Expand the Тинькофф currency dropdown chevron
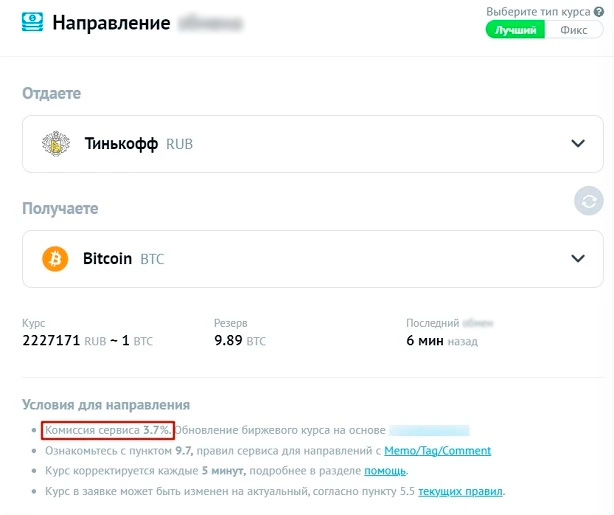Viewport: 614px width, 515px height. click(577, 144)
